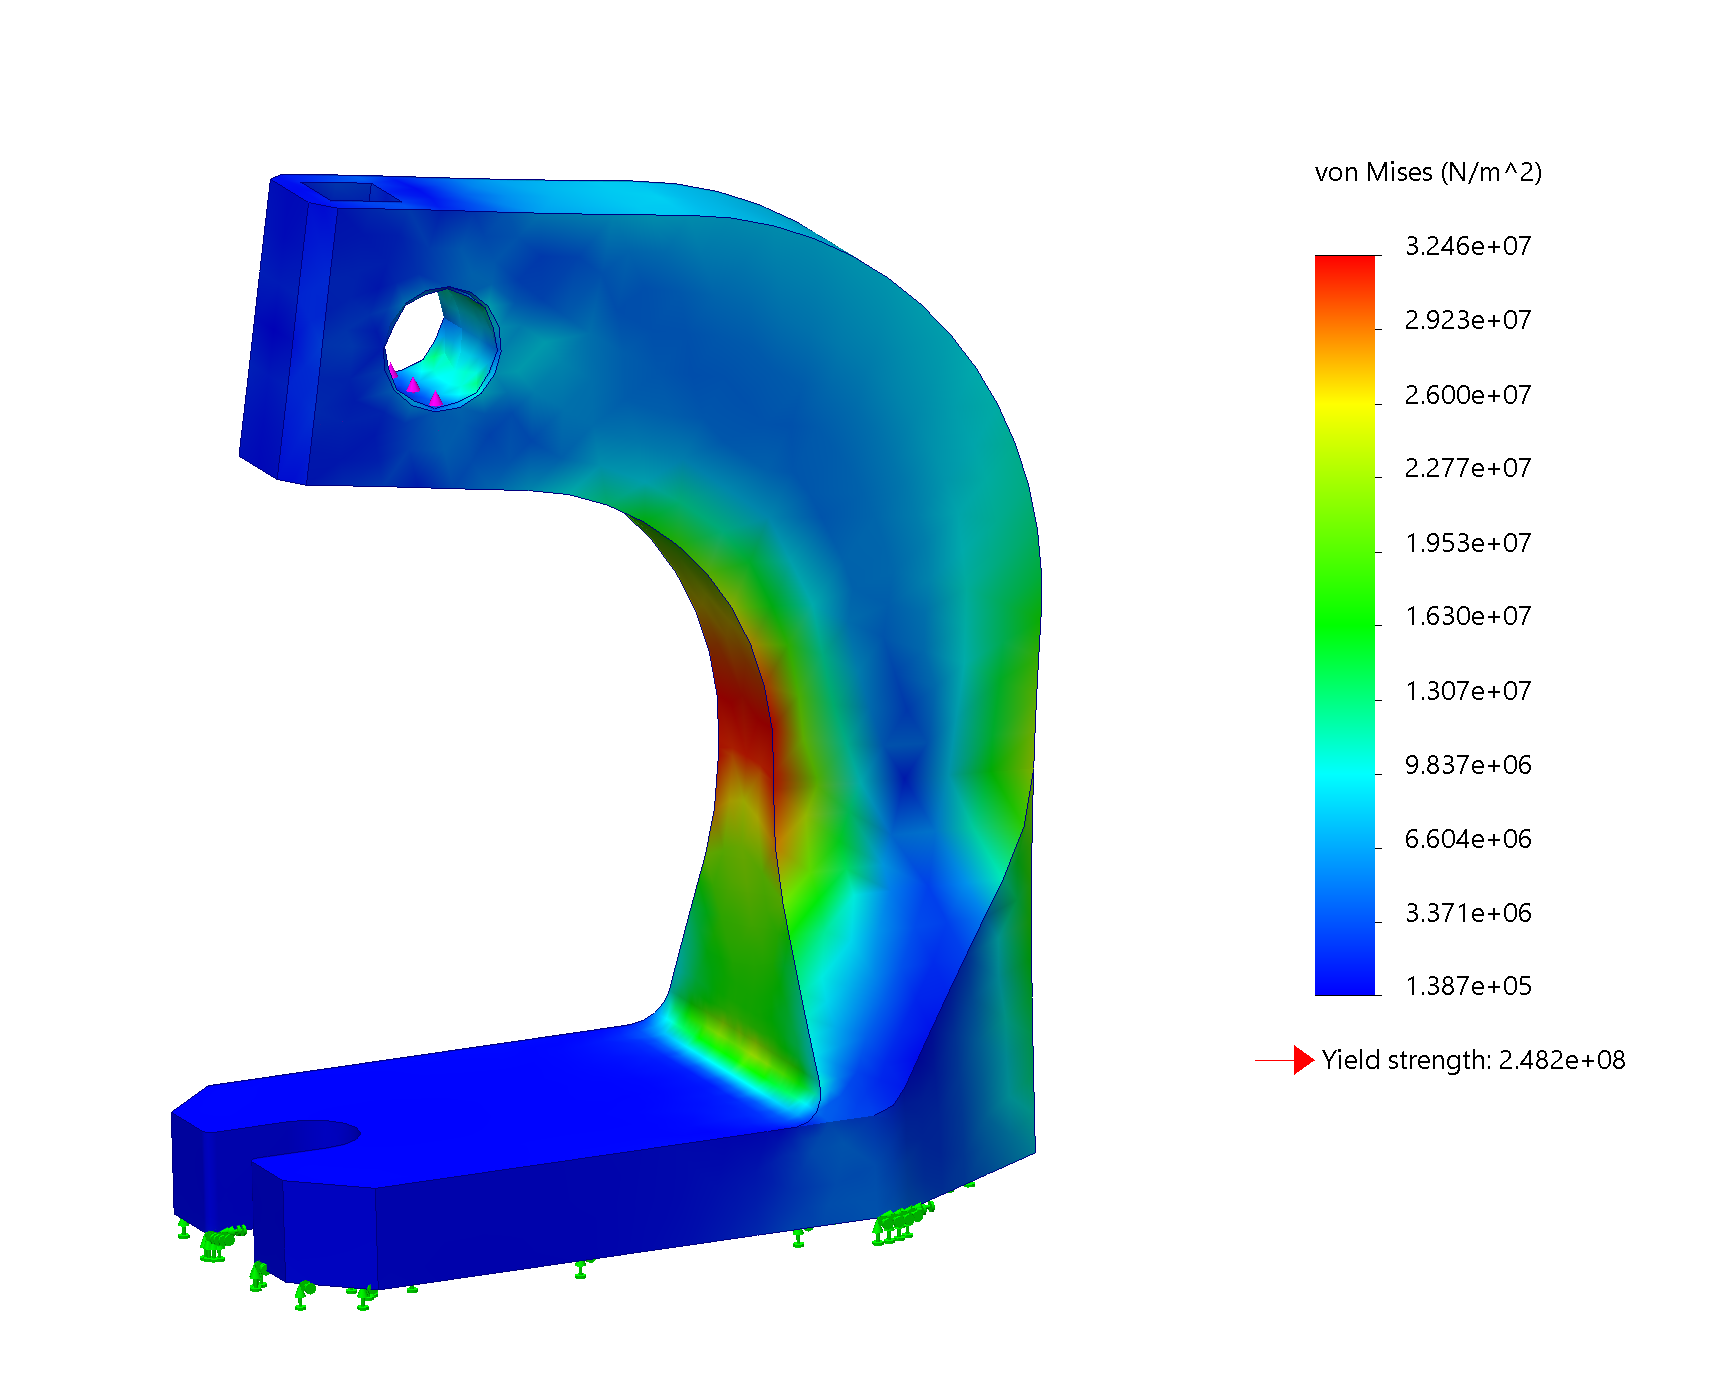Click the green middle of the stress legend bar

1344,620
